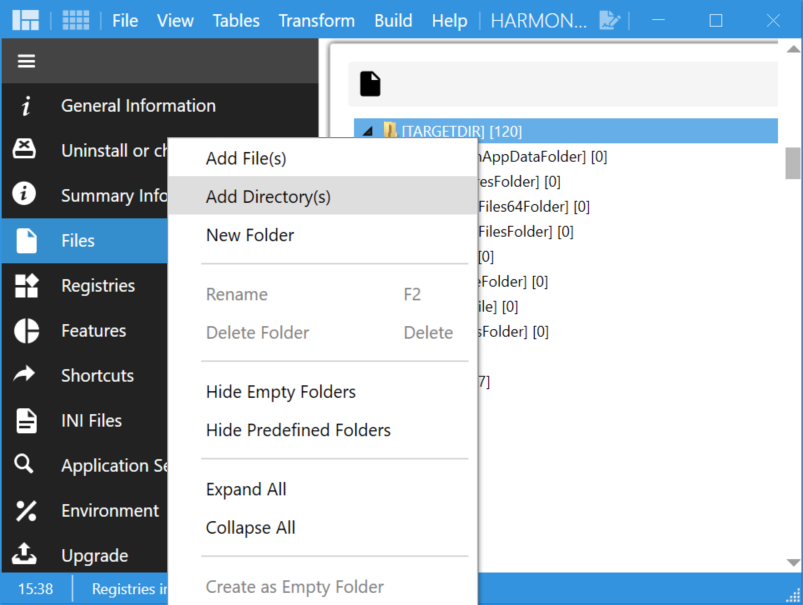Image resolution: width=803 pixels, height=605 pixels.
Task: Select the INI Files document icon
Action: tap(24, 420)
